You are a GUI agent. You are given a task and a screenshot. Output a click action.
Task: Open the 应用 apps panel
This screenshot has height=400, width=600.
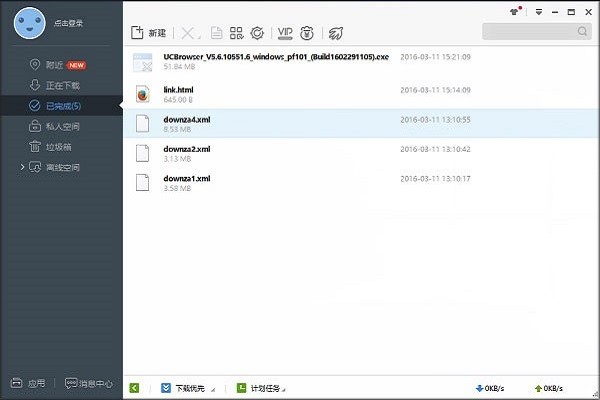point(28,383)
